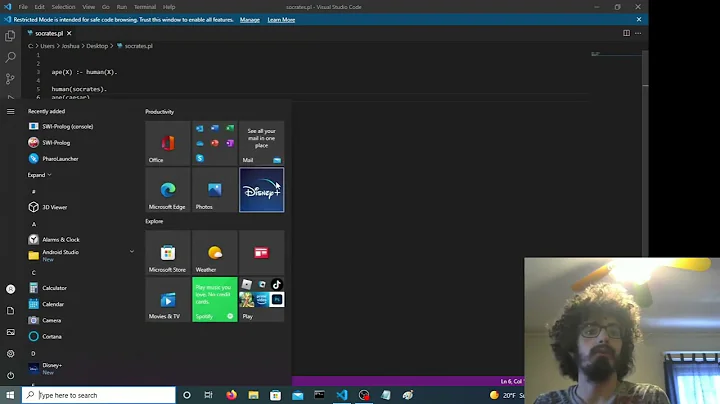Open the Weather tile
This screenshot has width=720, height=404.
click(x=214, y=252)
